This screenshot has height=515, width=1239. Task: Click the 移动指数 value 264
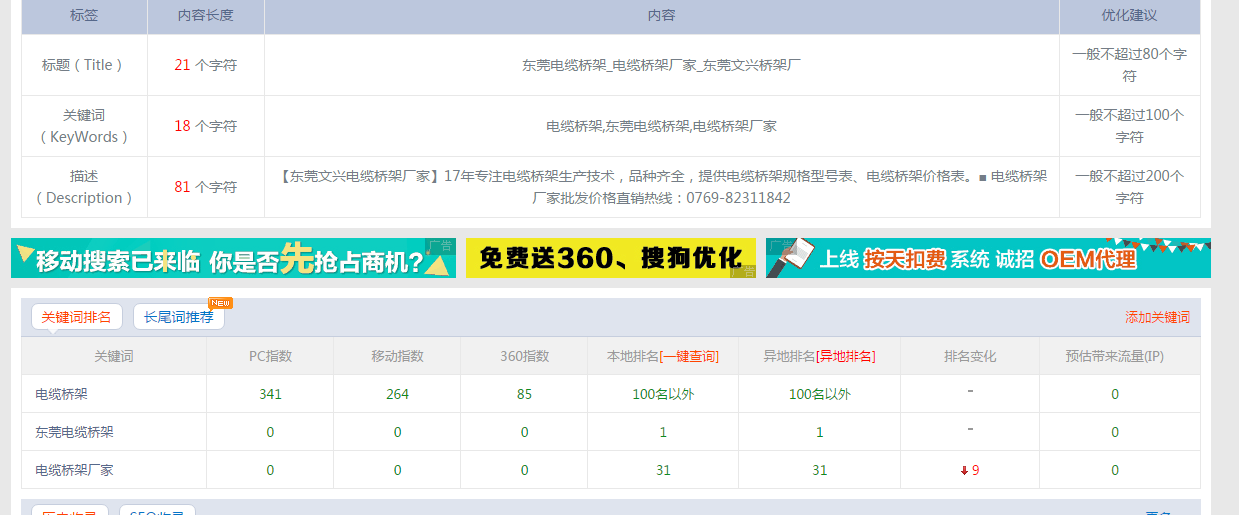point(397,394)
